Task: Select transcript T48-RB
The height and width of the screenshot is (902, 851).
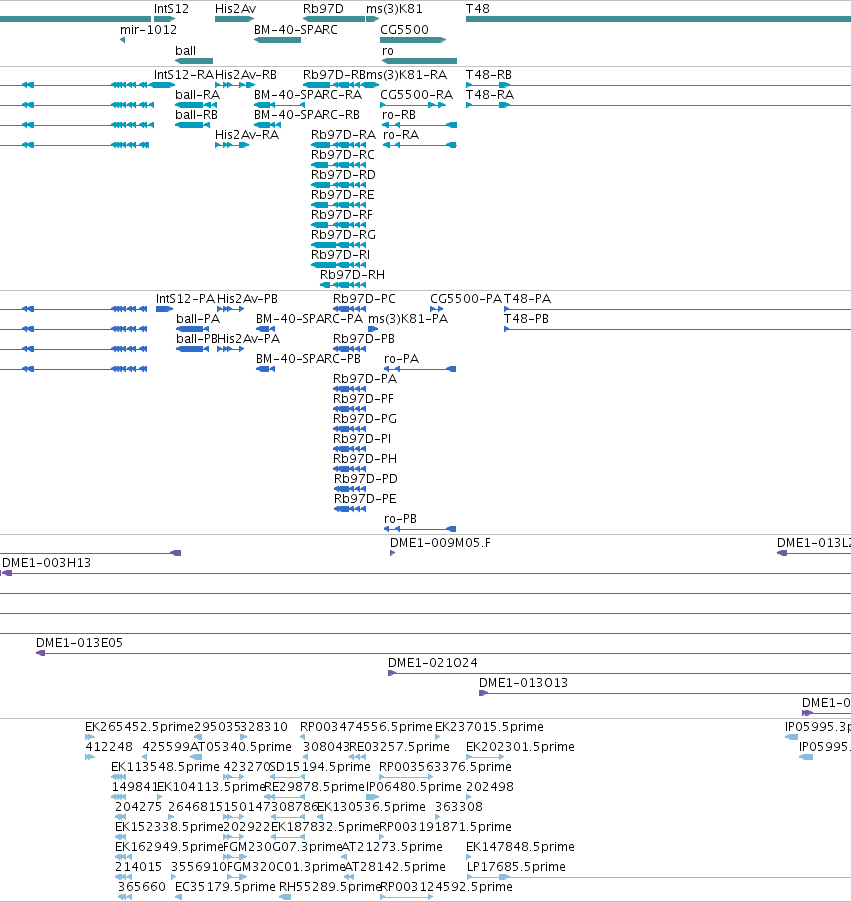Action: click(x=489, y=75)
